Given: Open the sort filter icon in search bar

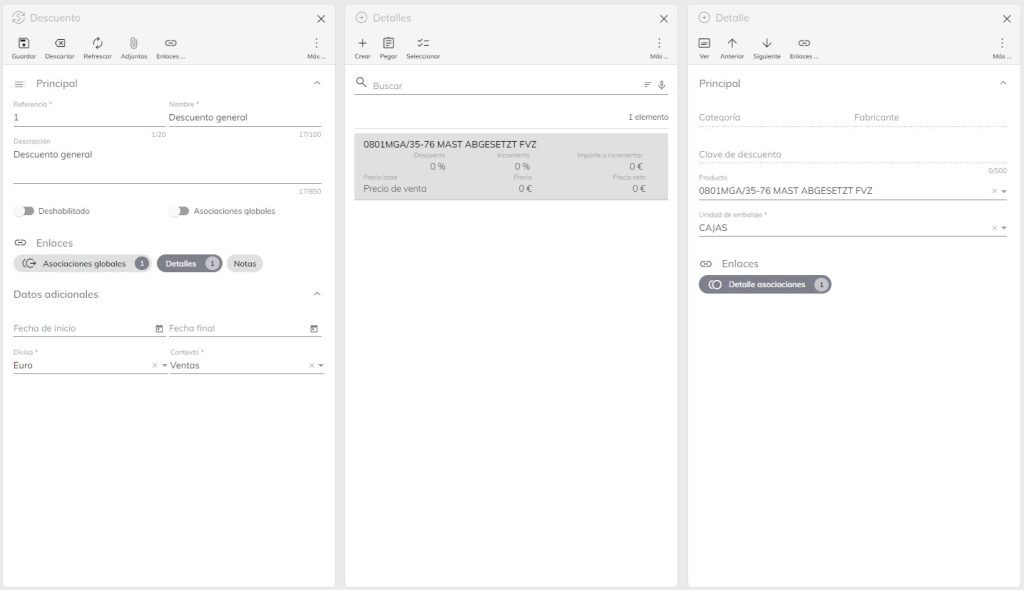Looking at the screenshot, I should click(x=647, y=85).
